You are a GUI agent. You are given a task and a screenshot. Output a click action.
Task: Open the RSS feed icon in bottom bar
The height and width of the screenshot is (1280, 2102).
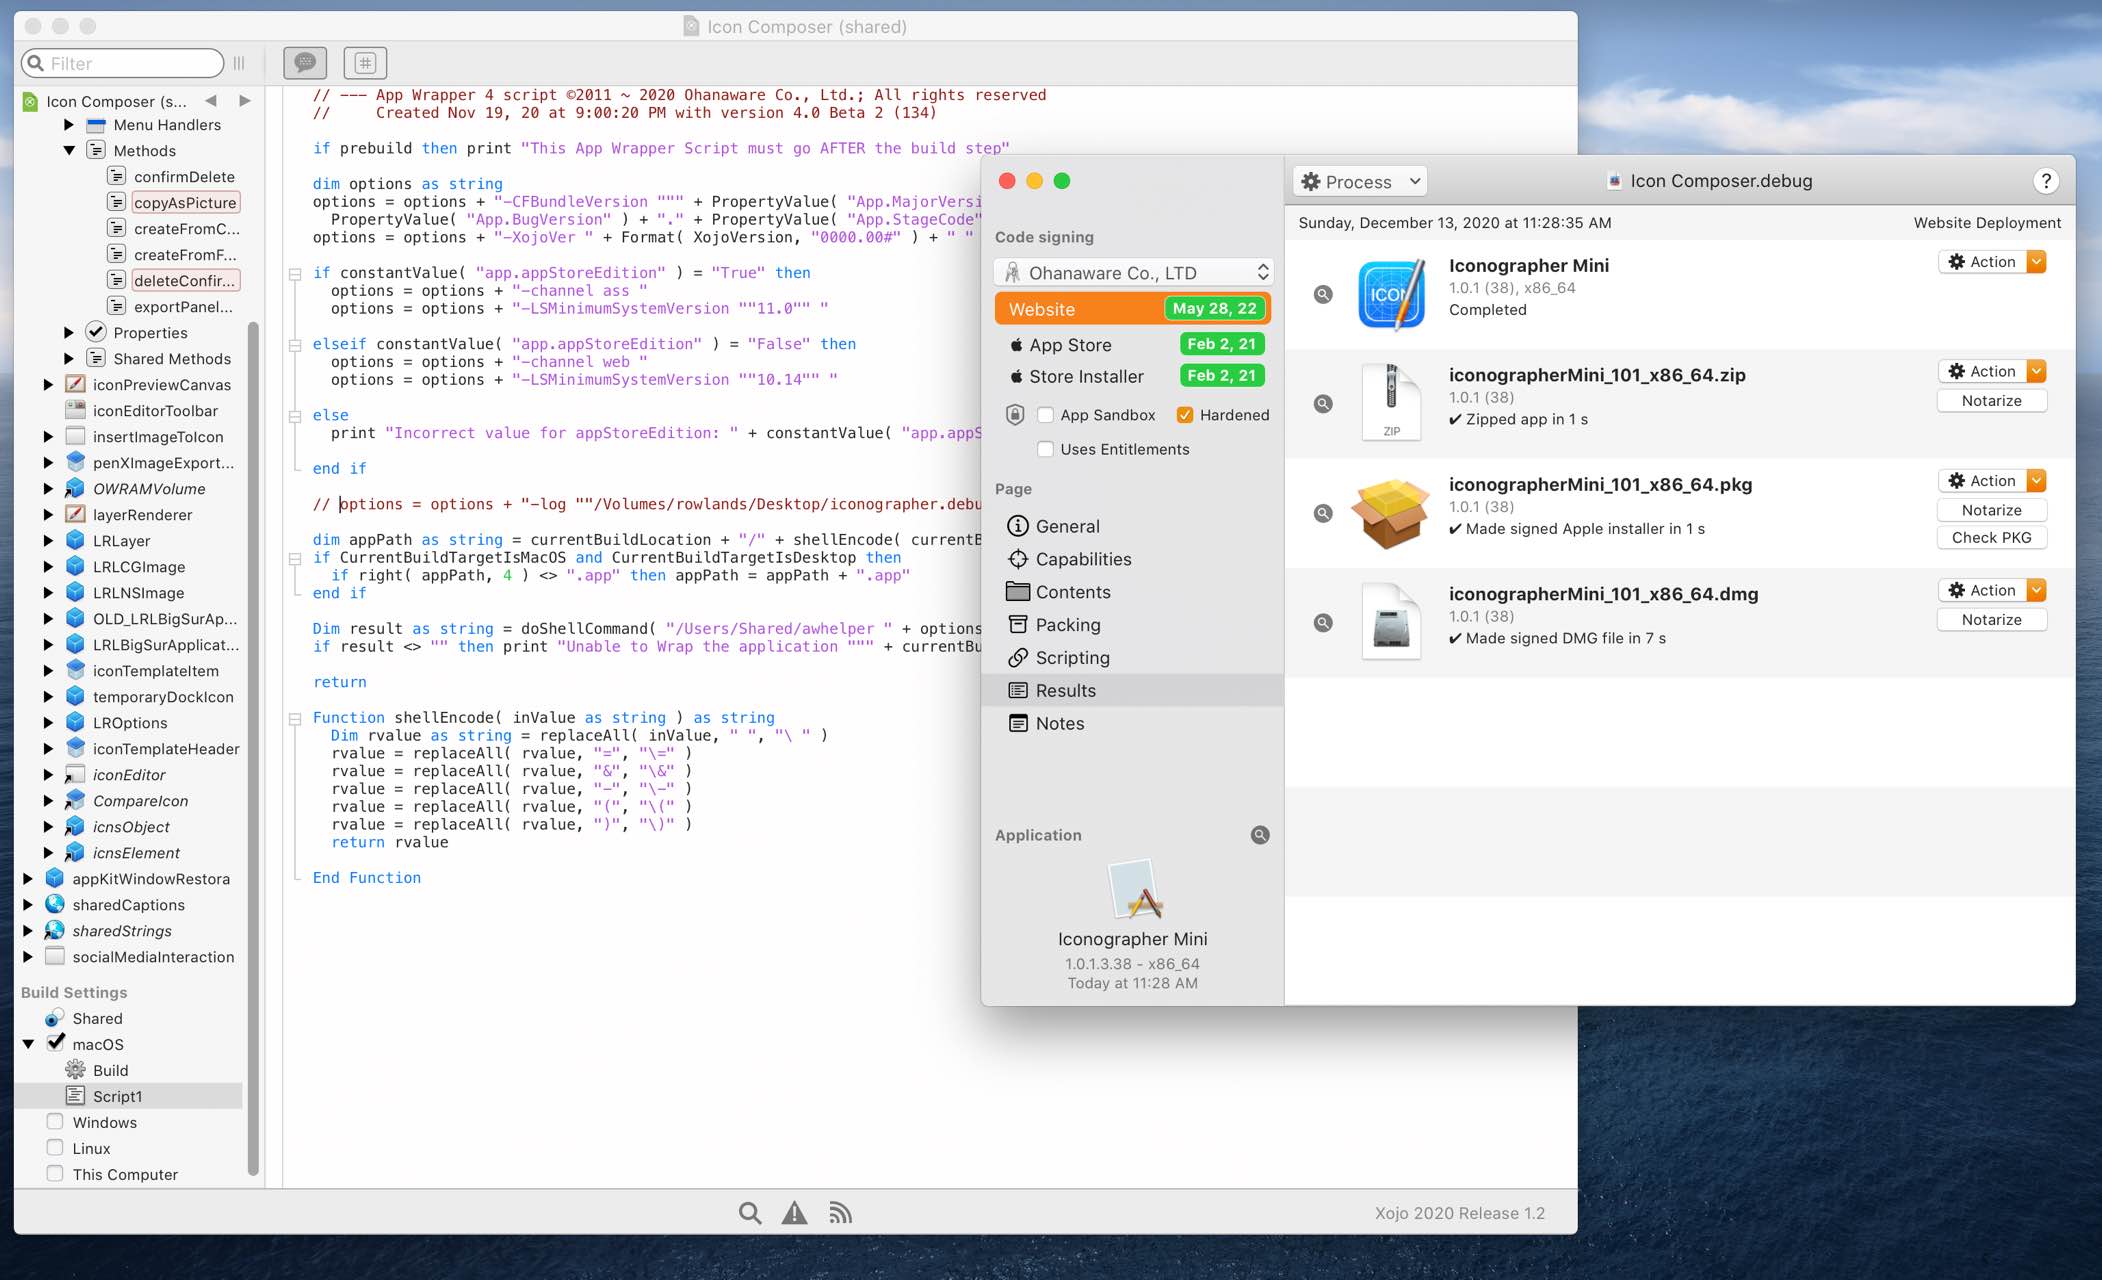pyautogui.click(x=840, y=1213)
